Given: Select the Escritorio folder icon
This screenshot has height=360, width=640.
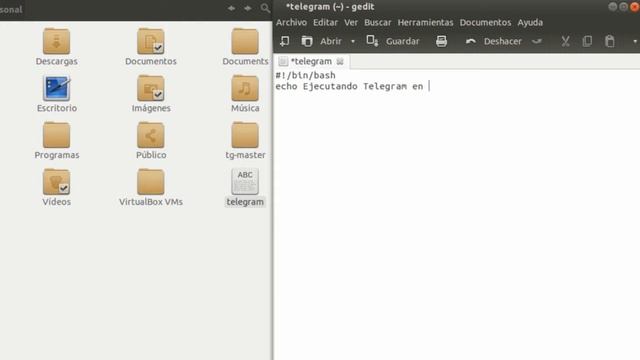Looking at the screenshot, I should (56, 88).
